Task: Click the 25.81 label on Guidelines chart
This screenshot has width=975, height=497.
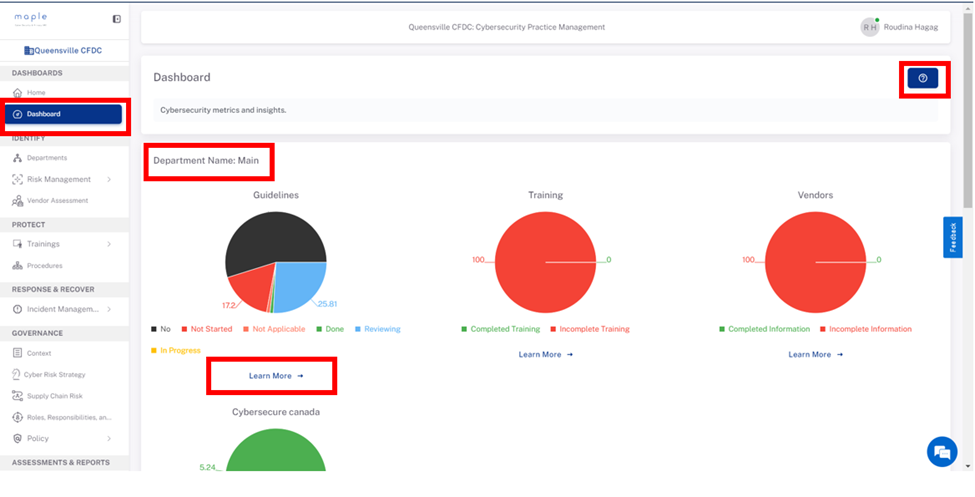Action: 328,305
